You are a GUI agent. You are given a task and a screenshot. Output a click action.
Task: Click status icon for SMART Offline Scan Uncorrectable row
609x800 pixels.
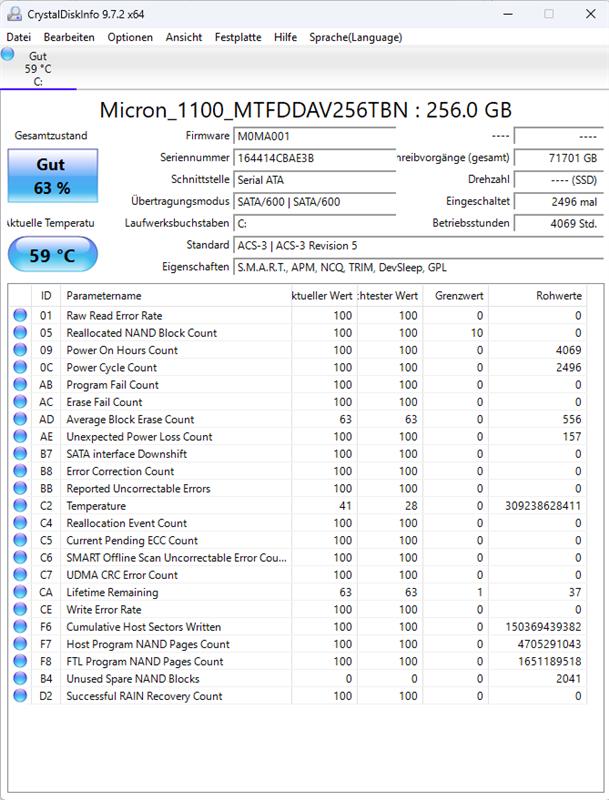pos(20,558)
